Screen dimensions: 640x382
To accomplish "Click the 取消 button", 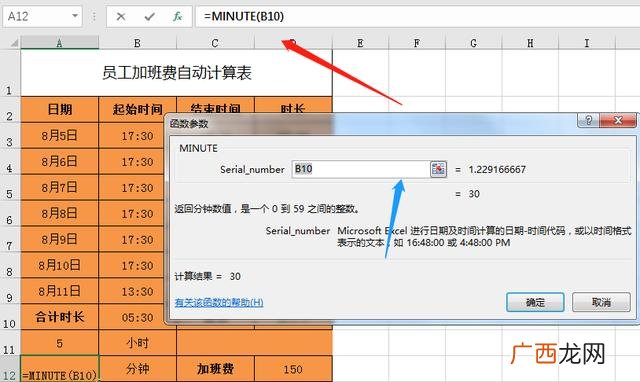I will coord(601,302).
